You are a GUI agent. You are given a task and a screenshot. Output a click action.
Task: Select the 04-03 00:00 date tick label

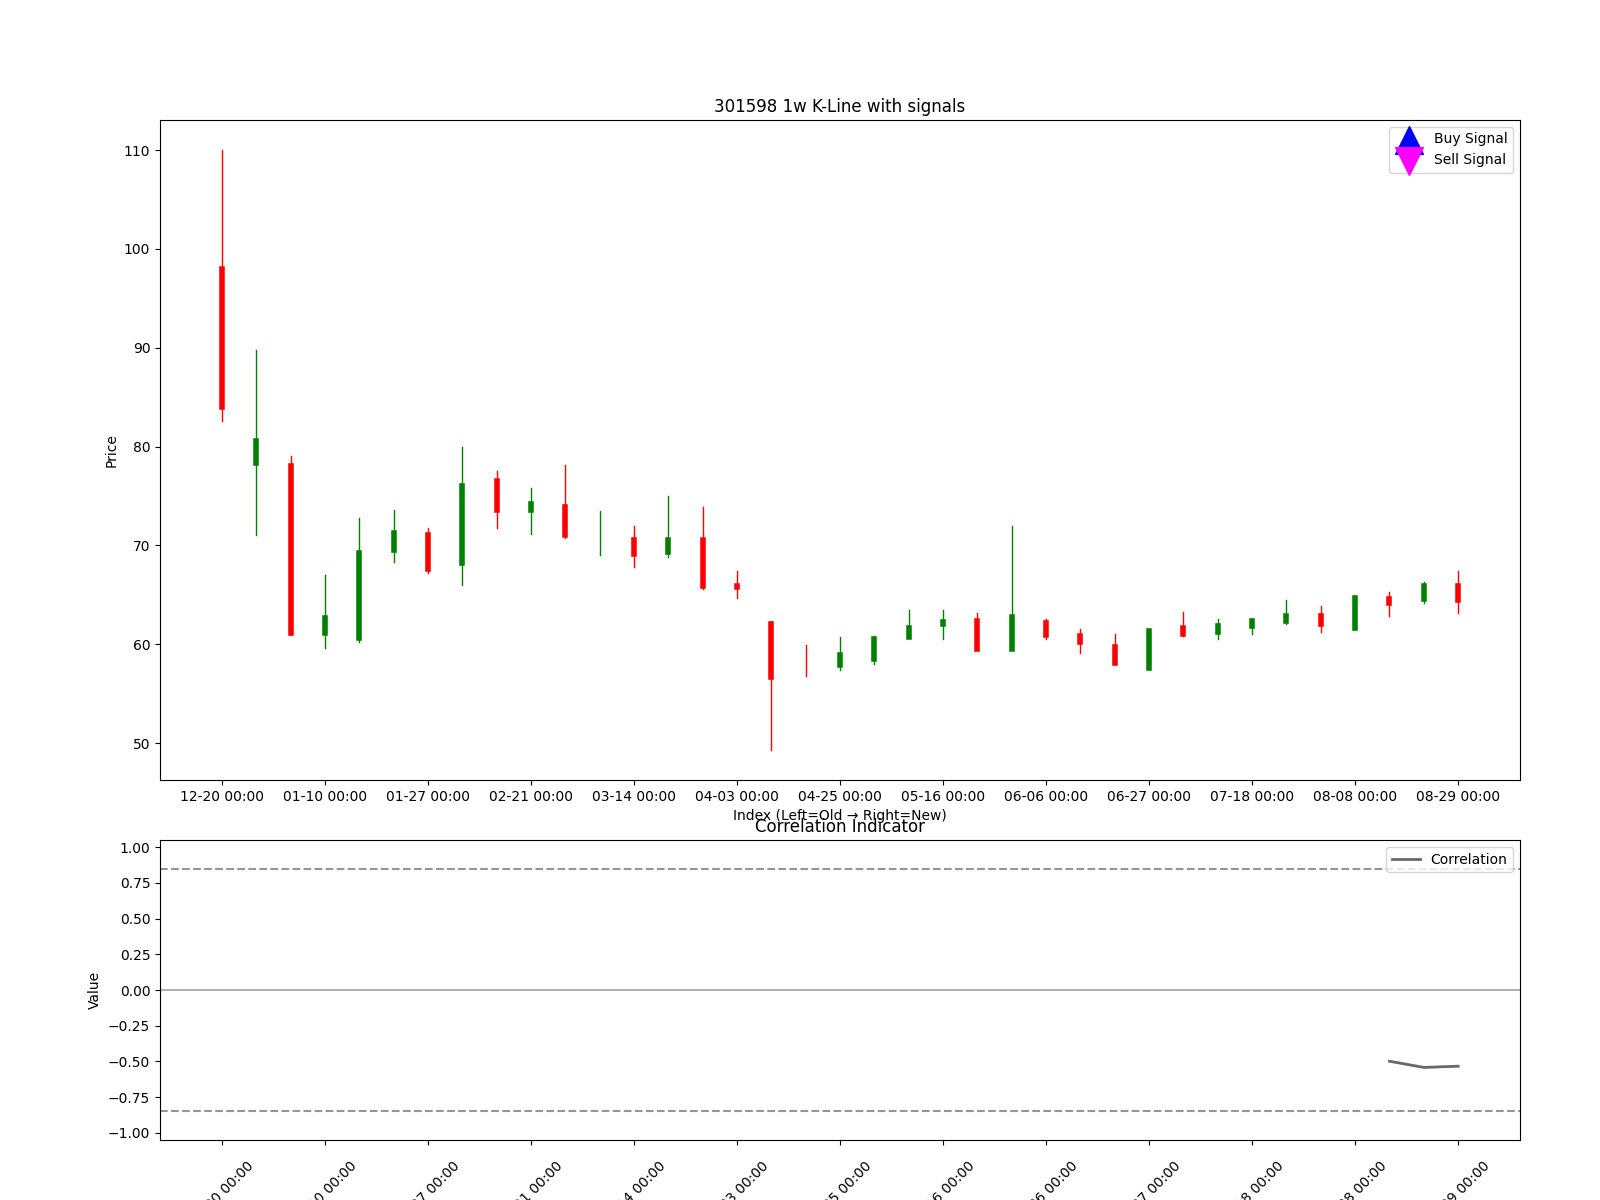pos(737,797)
